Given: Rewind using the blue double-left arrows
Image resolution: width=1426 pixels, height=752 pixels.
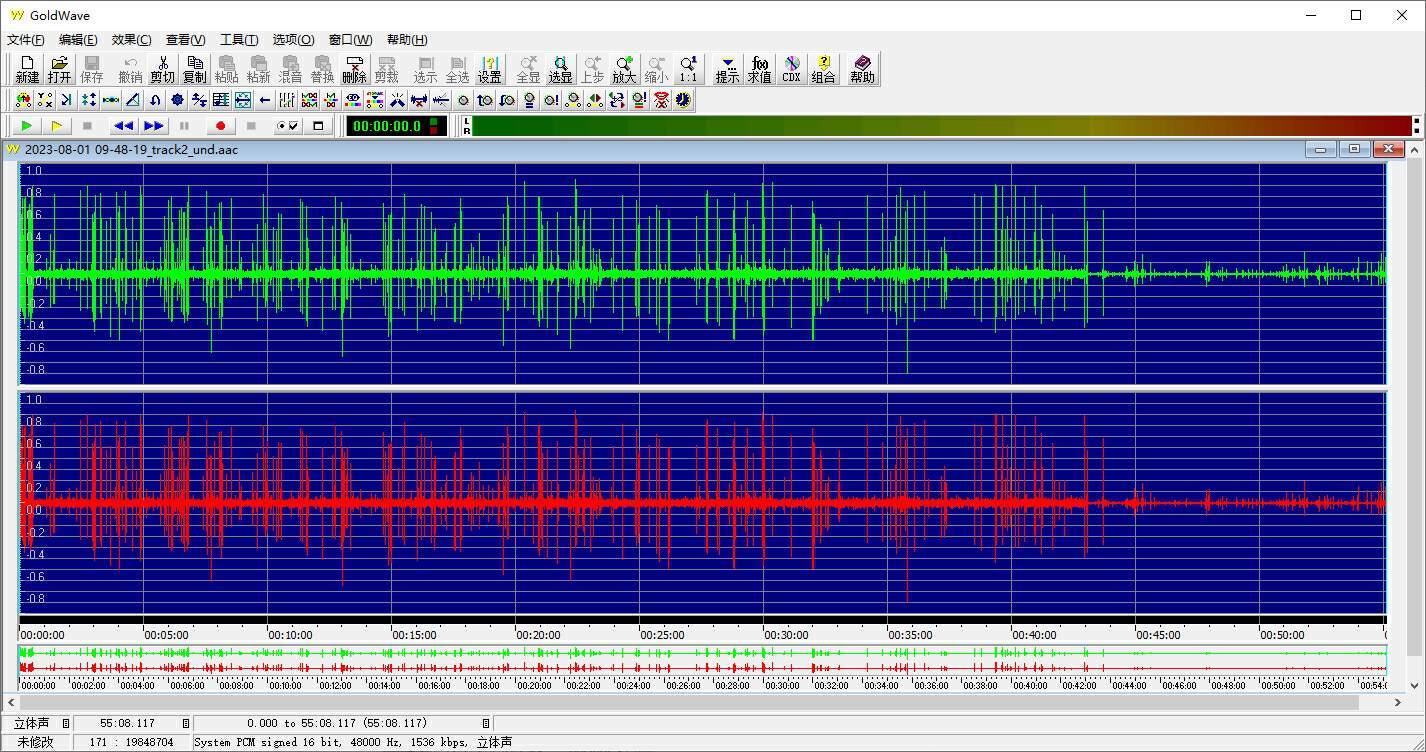Looking at the screenshot, I should pyautogui.click(x=123, y=126).
